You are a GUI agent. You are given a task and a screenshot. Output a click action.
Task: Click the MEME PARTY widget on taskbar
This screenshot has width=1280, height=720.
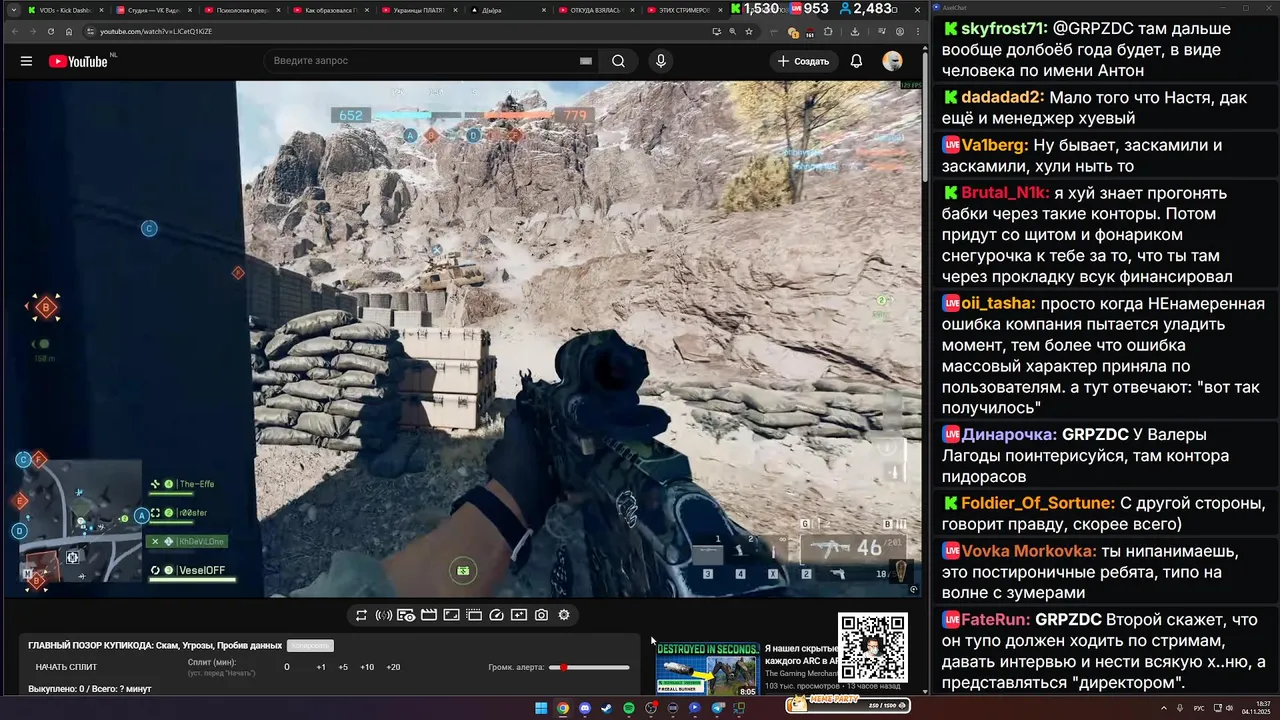847,705
